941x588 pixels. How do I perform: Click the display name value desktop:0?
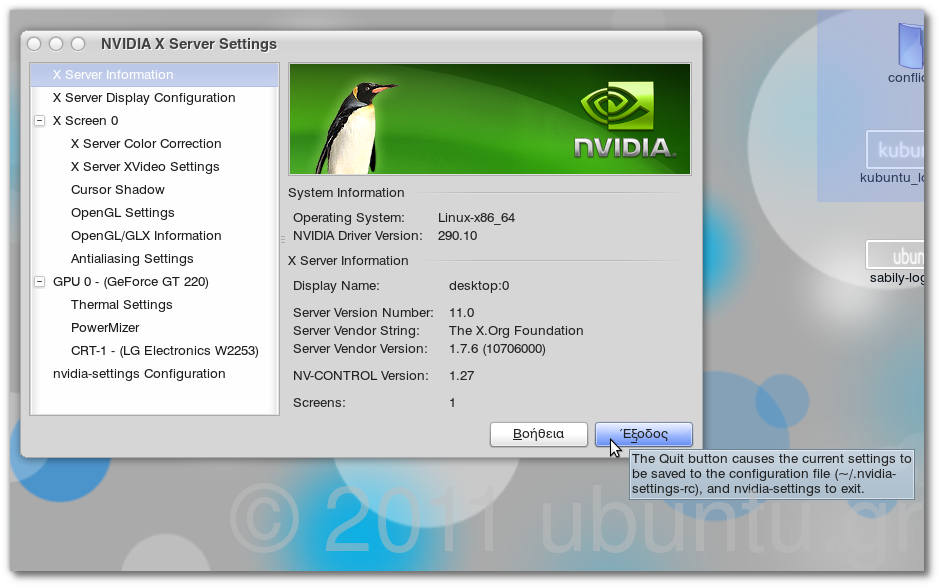click(x=479, y=286)
